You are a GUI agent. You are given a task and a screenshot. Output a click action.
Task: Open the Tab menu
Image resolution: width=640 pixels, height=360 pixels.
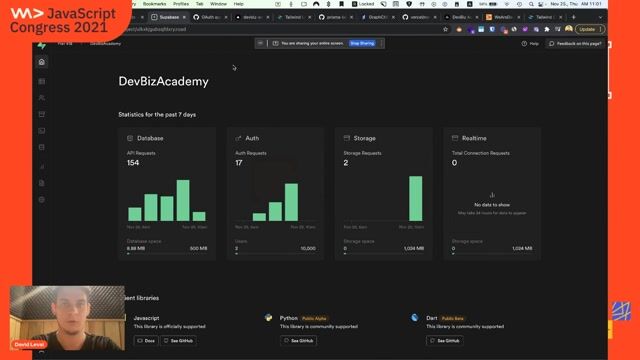click(x=200, y=4)
